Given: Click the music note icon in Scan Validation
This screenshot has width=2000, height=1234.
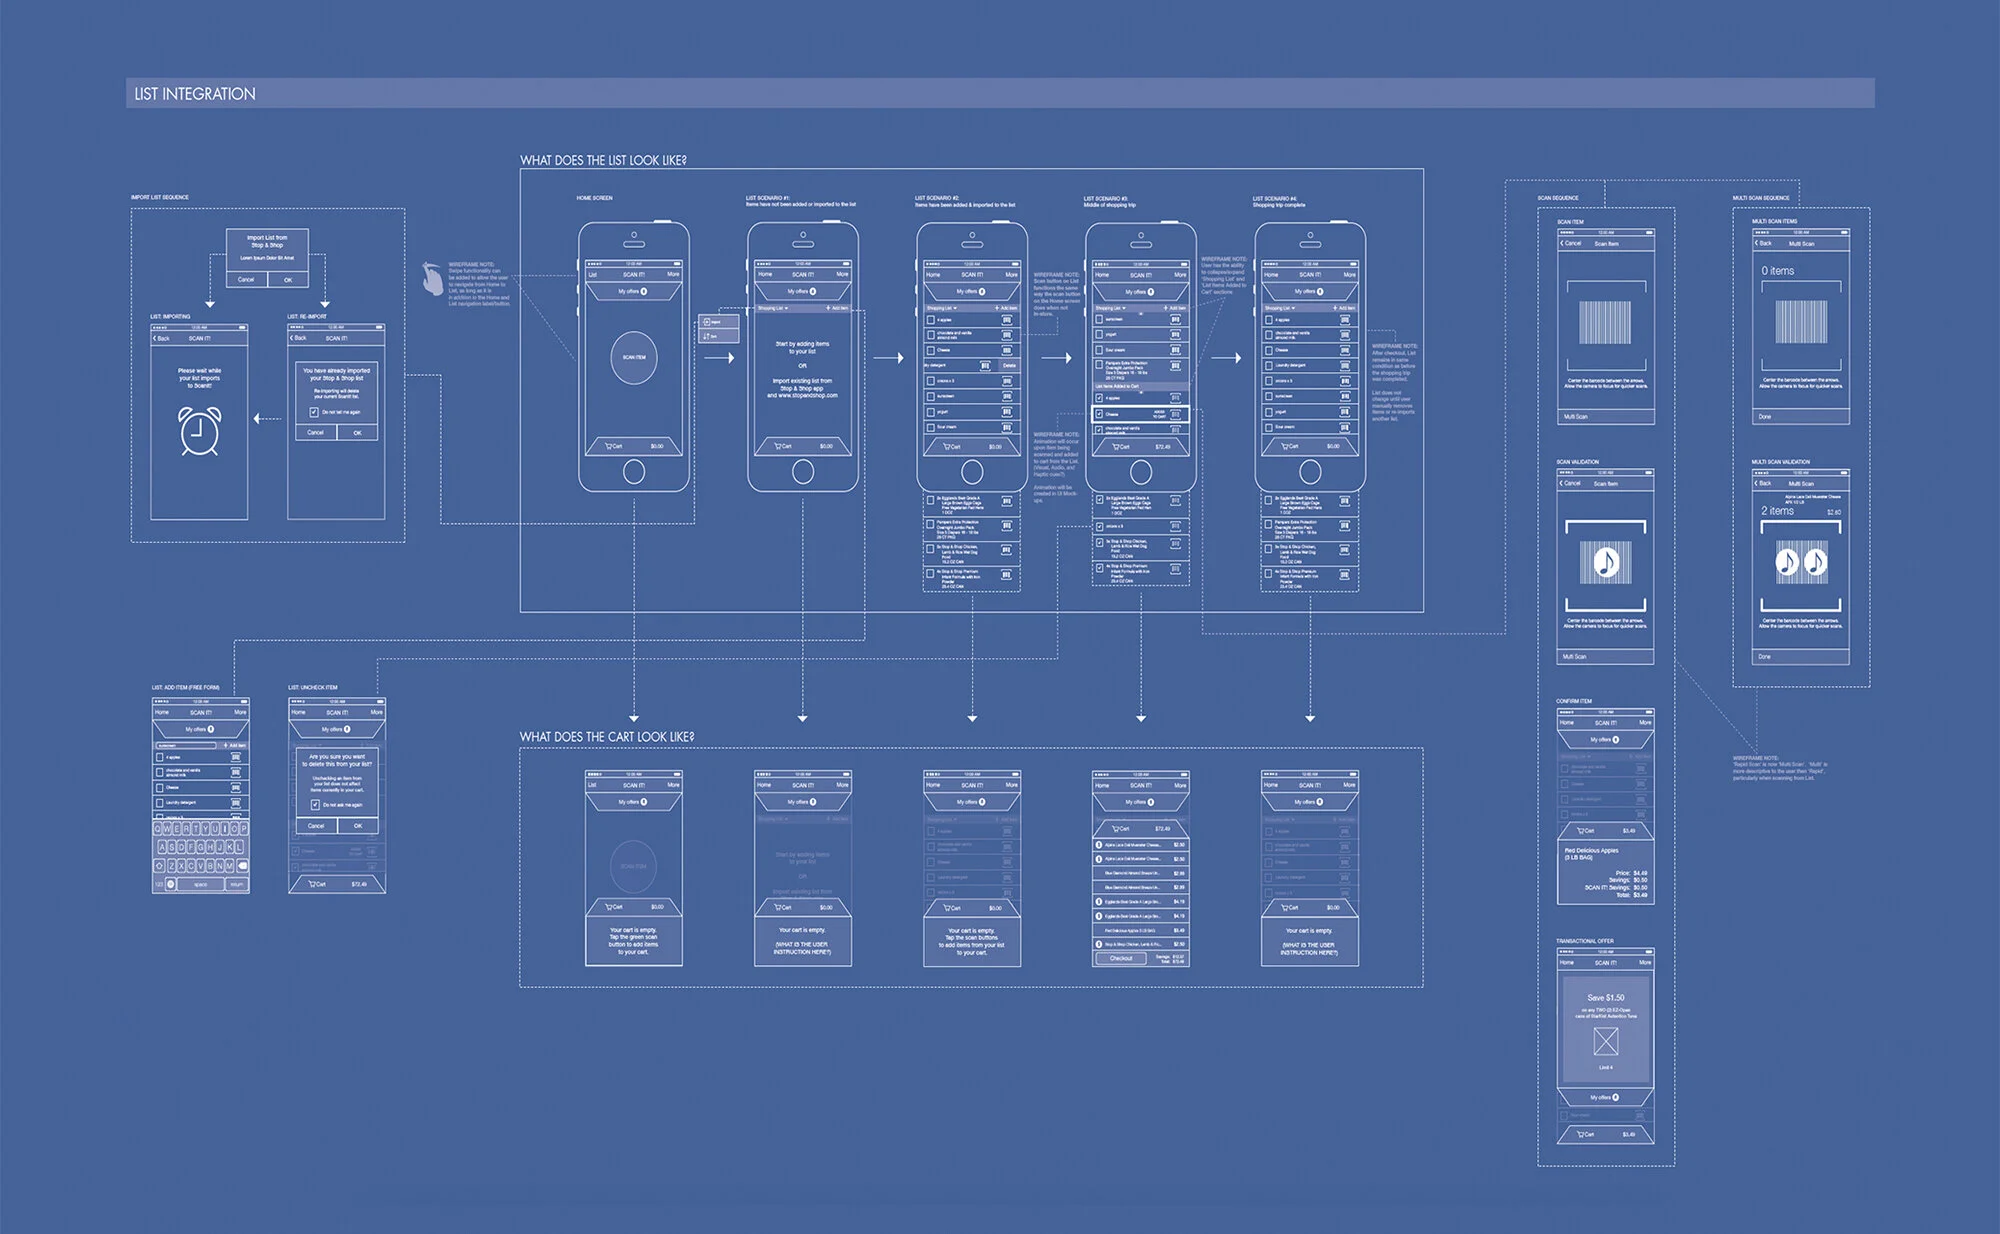Looking at the screenshot, I should 1605,563.
